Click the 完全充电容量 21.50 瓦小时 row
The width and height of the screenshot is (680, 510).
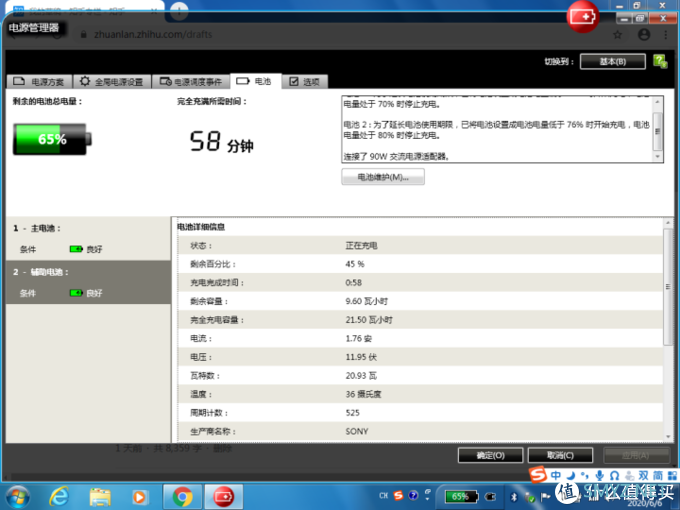pos(420,320)
